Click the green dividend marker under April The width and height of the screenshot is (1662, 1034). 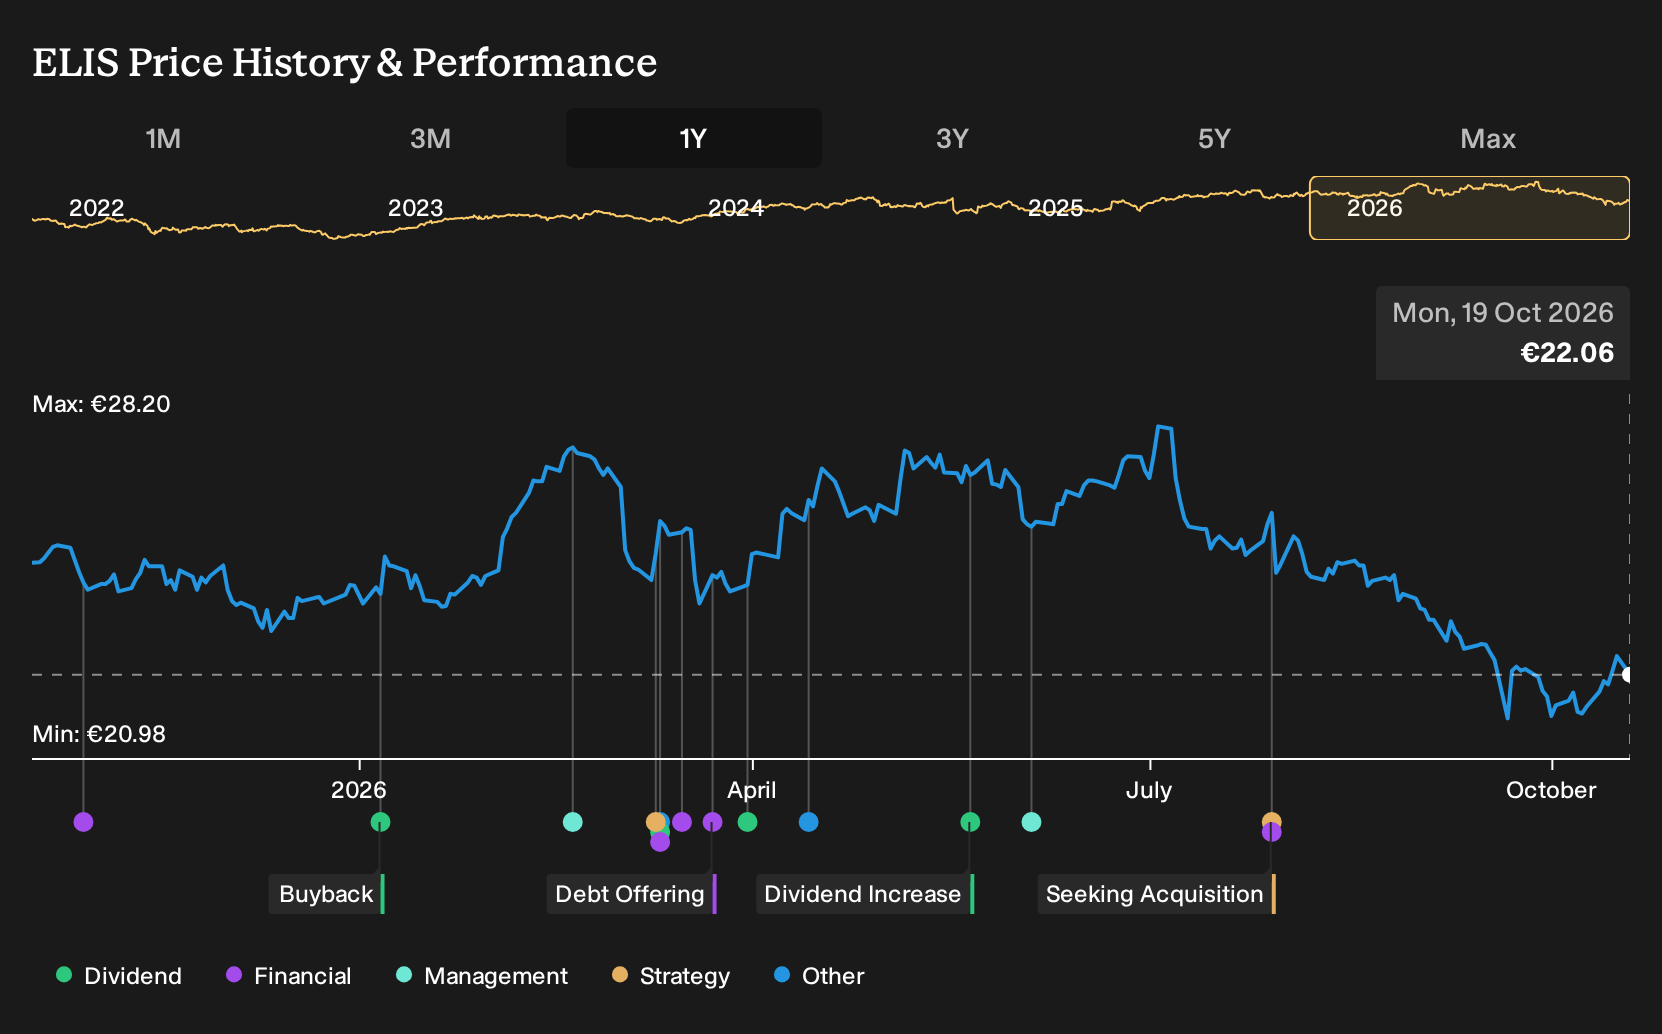tap(747, 822)
